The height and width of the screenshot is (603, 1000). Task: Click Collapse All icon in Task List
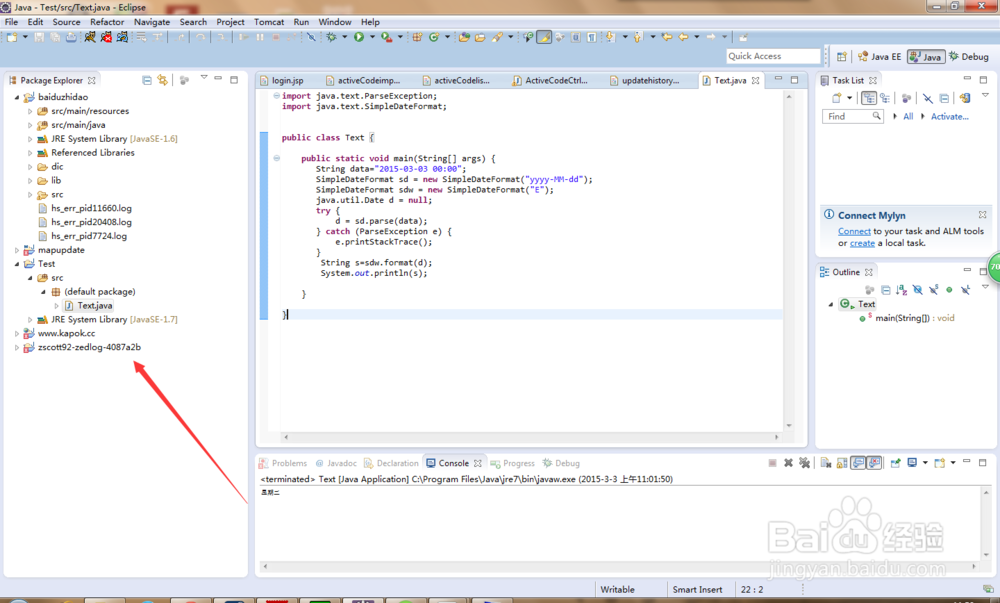(945, 98)
